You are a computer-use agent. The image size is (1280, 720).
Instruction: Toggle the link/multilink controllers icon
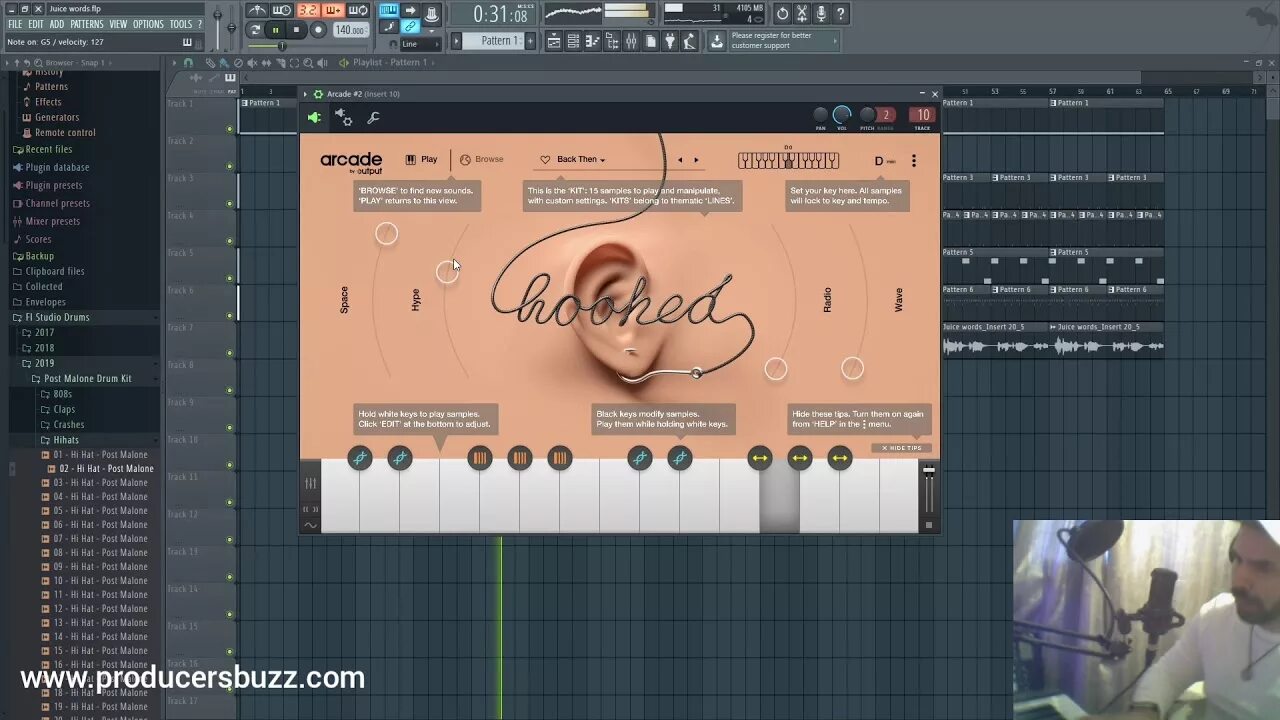[410, 27]
